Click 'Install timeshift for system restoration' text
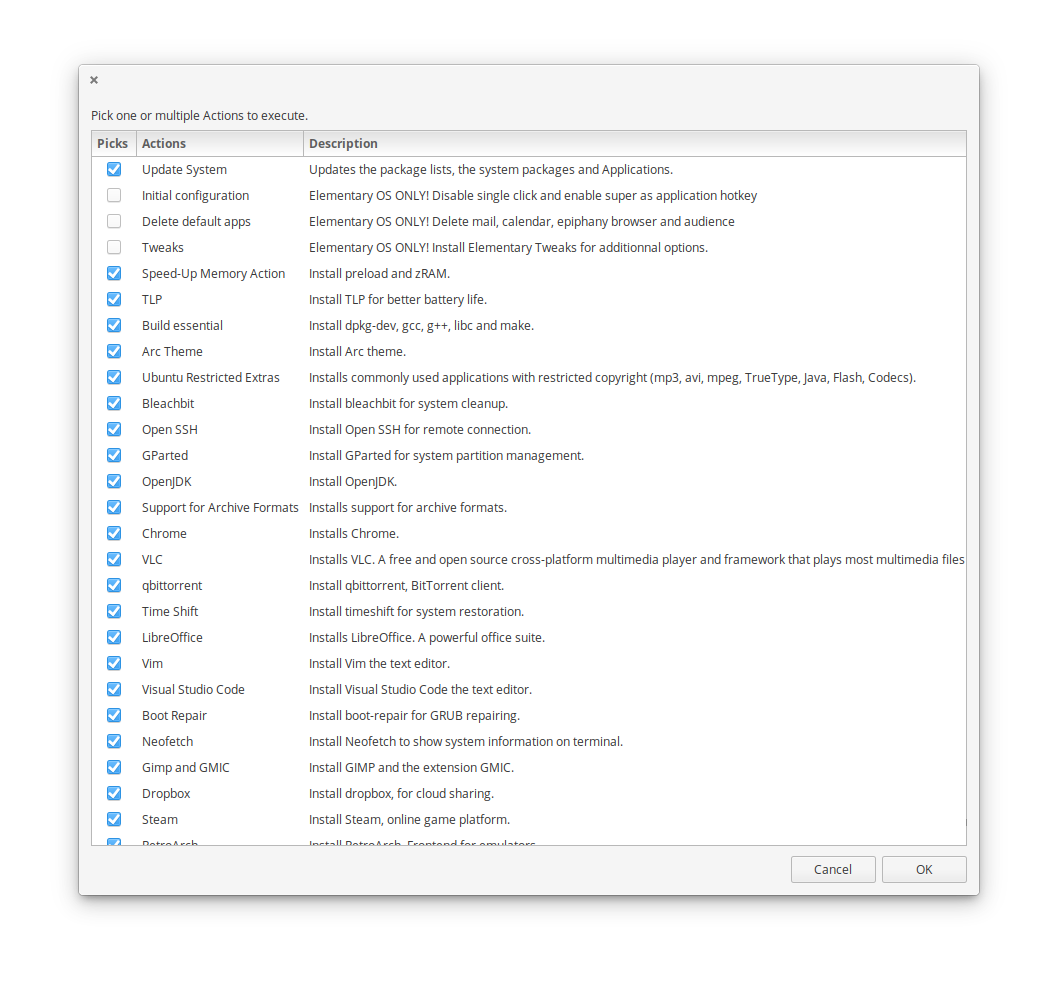 (416, 611)
